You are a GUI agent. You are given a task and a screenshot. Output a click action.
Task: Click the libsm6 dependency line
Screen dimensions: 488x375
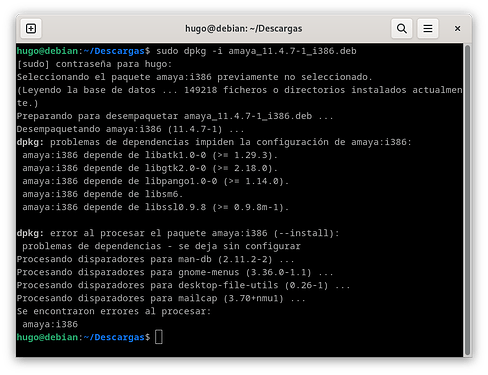coord(102,194)
